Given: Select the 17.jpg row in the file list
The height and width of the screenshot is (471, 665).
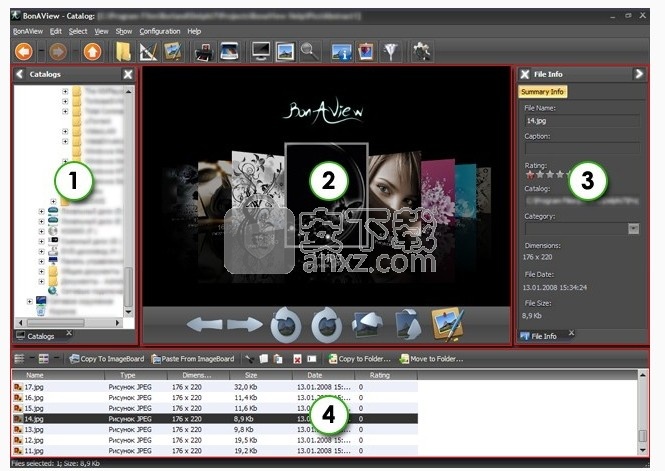Looking at the screenshot, I should tap(215, 387).
